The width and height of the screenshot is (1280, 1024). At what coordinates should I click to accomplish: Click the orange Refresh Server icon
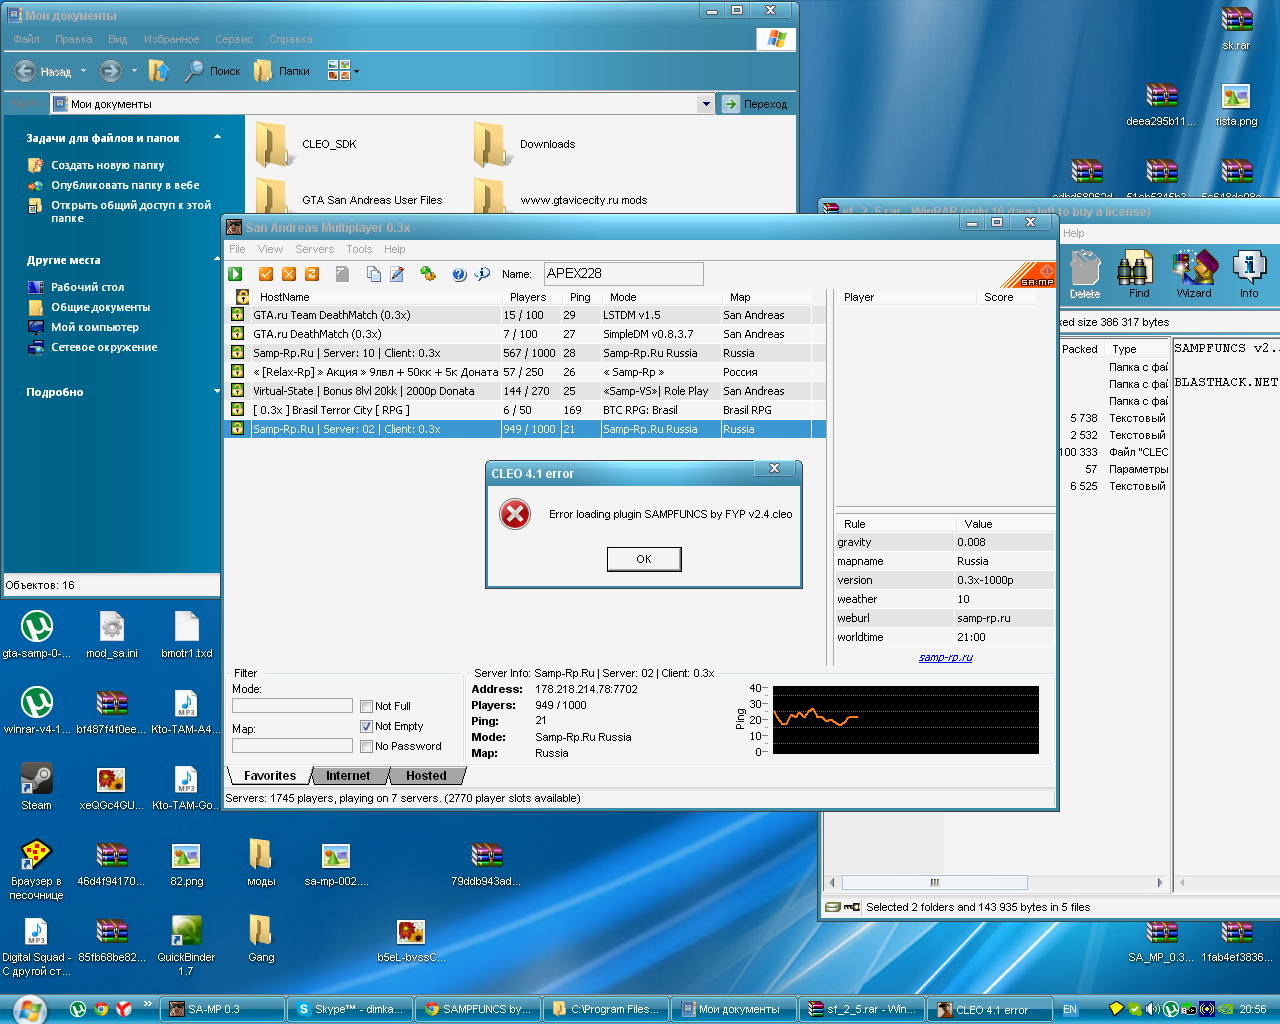coord(312,274)
